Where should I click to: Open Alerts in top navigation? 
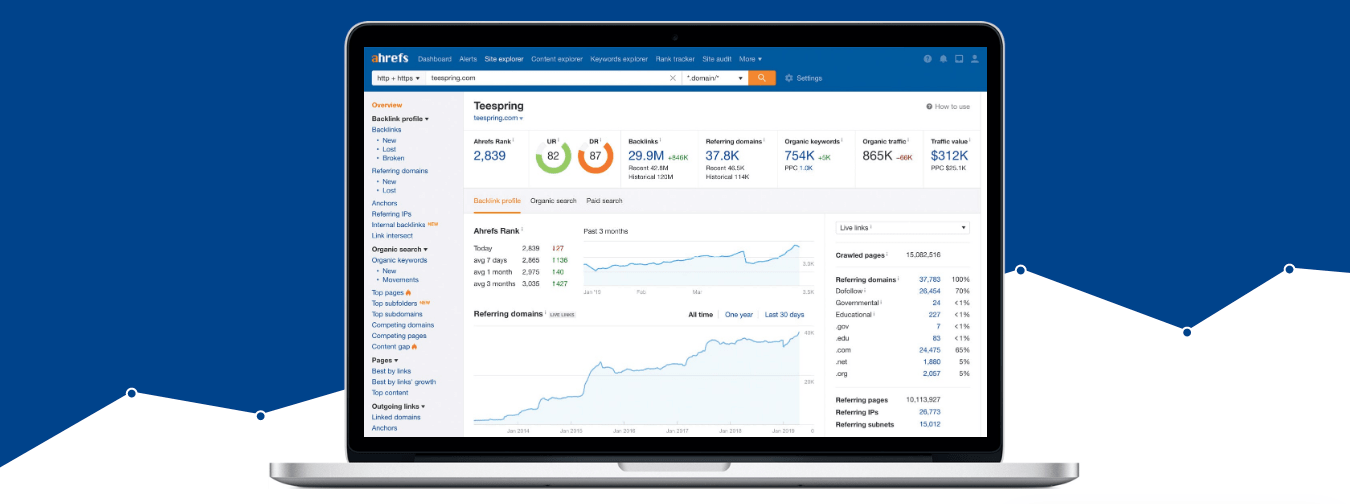(x=468, y=59)
